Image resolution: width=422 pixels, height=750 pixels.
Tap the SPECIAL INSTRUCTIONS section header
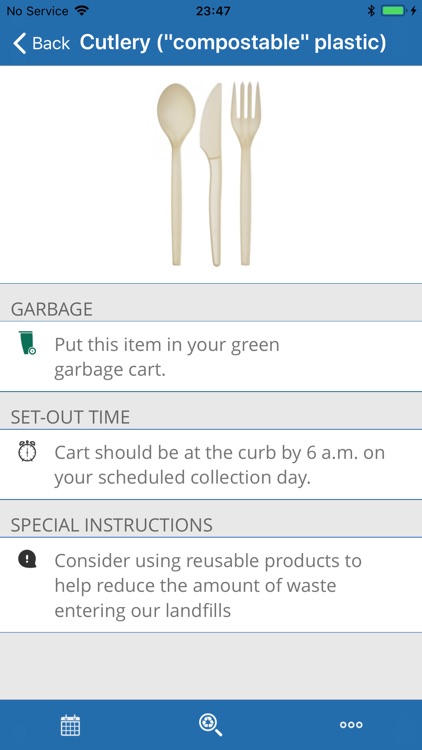tap(211, 525)
